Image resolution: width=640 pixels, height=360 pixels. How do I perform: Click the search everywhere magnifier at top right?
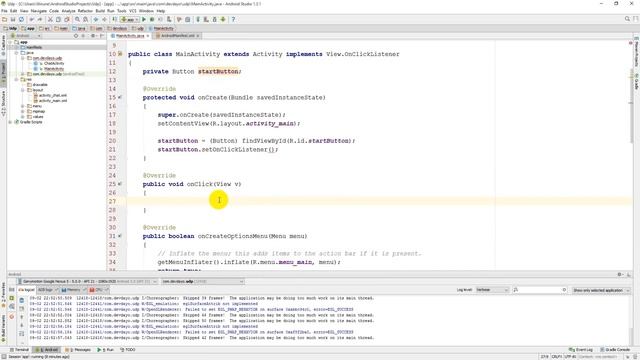(x=627, y=19)
